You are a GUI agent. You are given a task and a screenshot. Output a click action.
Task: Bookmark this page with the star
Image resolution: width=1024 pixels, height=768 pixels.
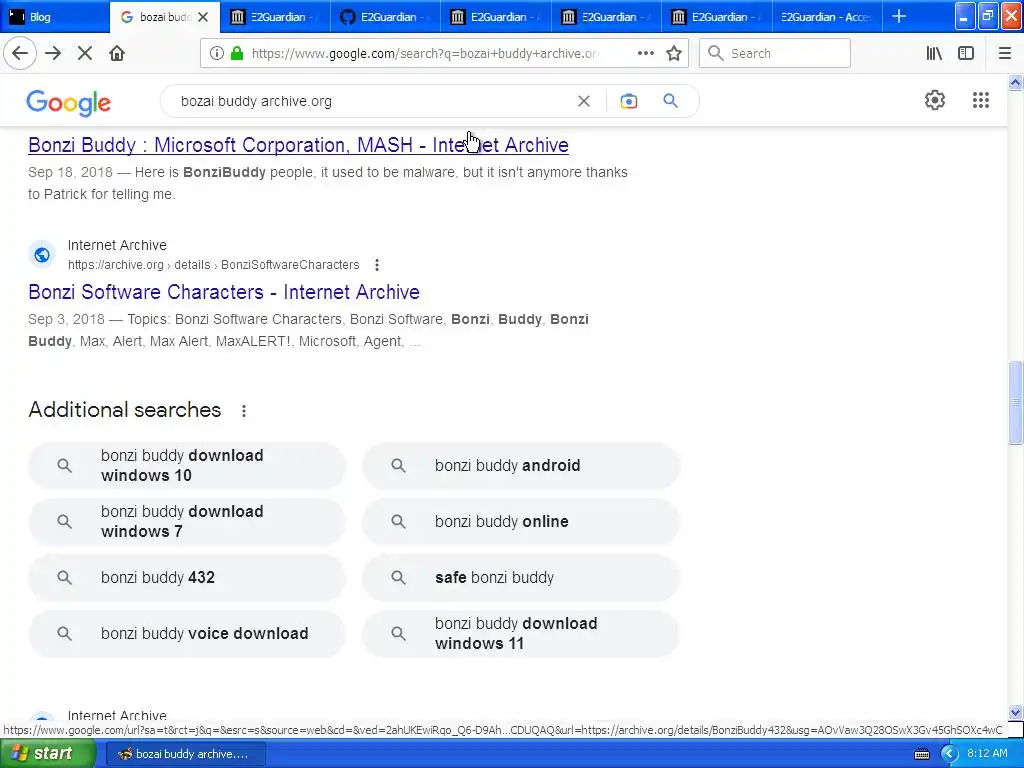[674, 53]
